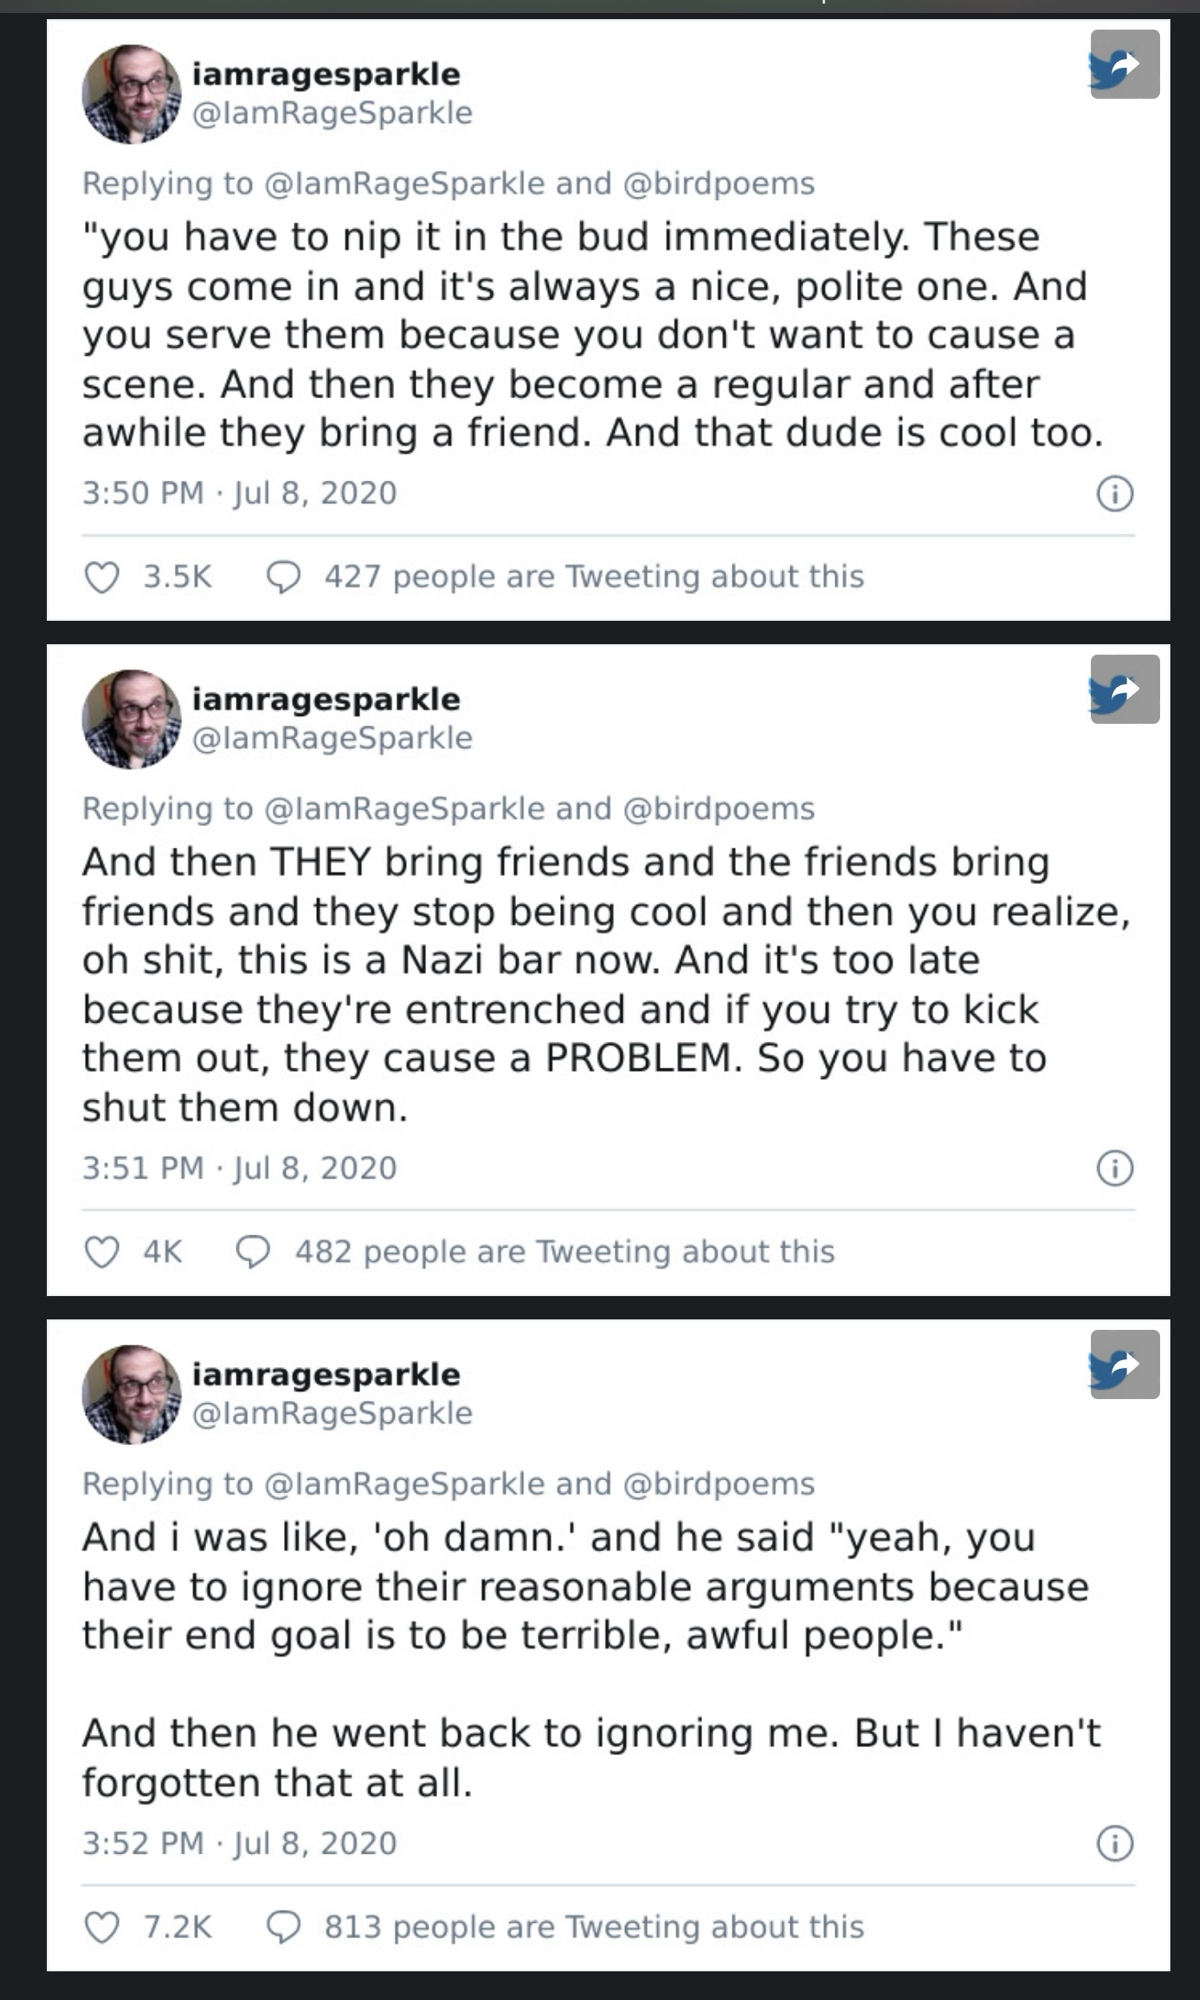Open info icon on 3:52 PM tweet

pyautogui.click(x=1115, y=1843)
